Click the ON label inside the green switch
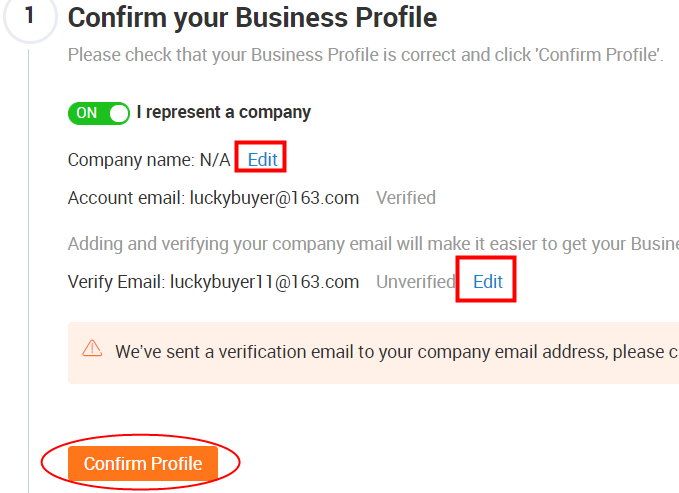Screen dimensions: 679x493 pos(87,113)
